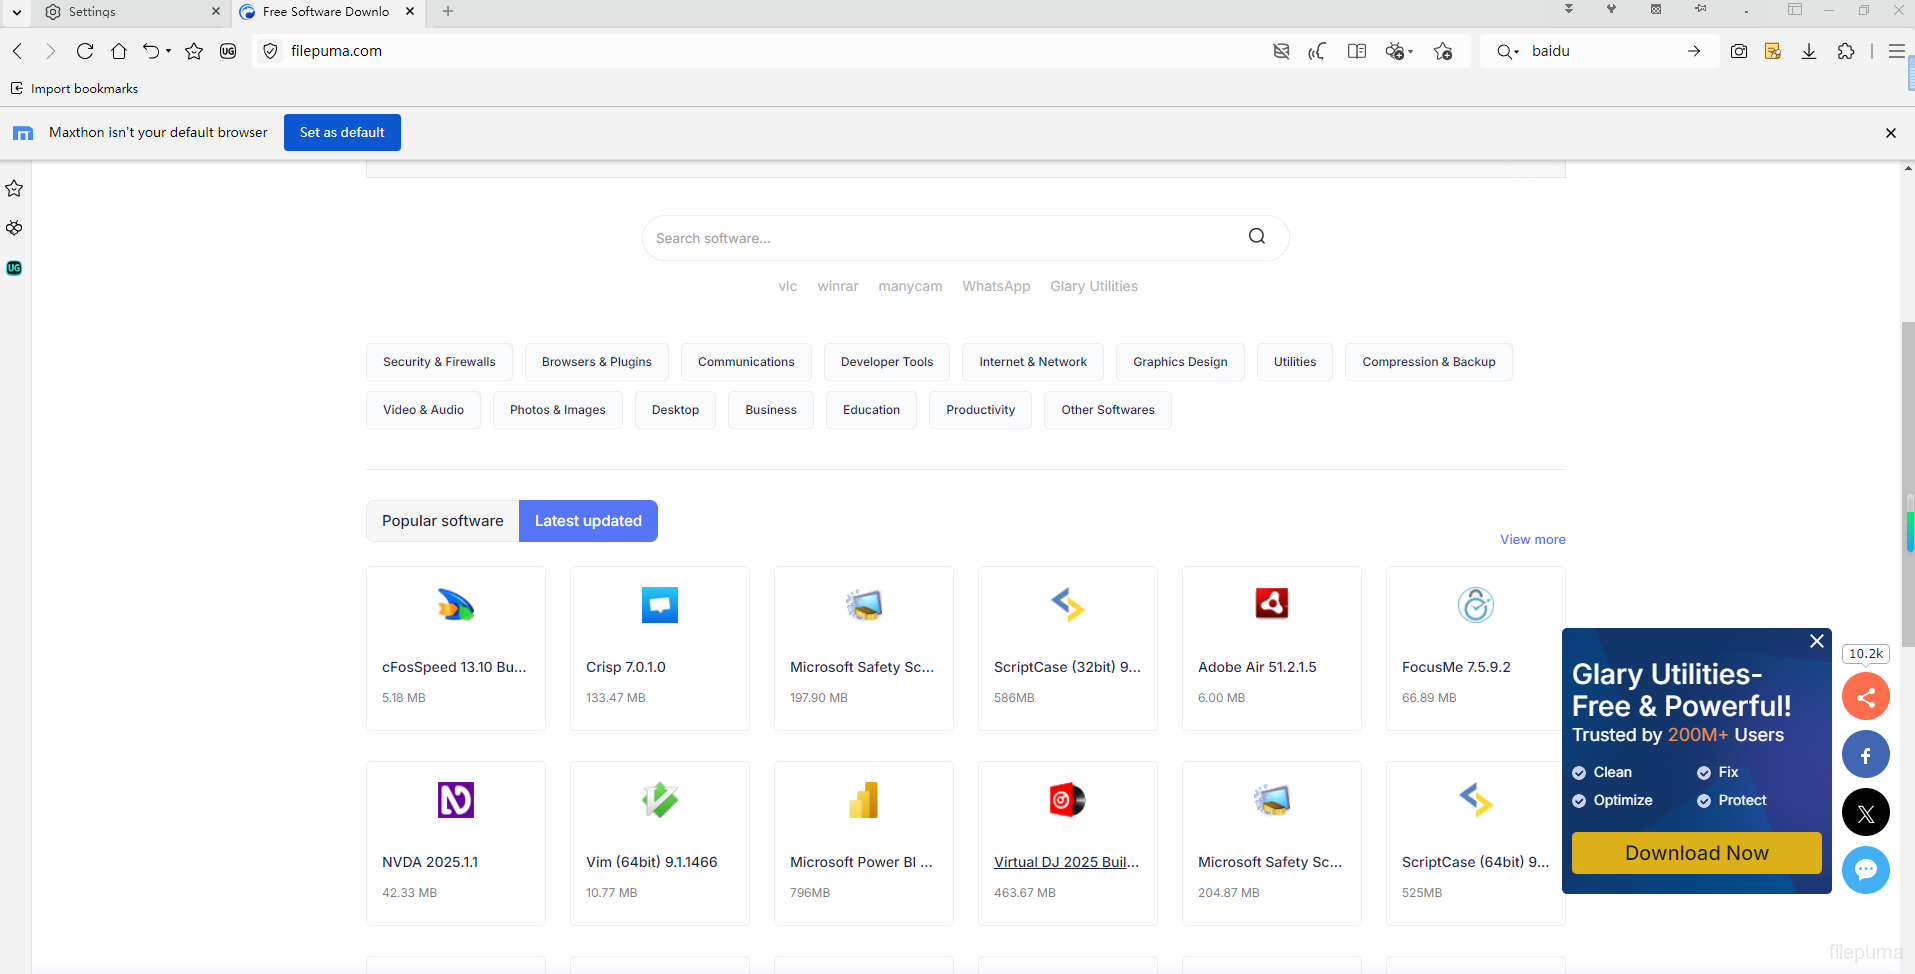
Task: Open cFosSpeed 13.10 software card
Action: click(x=456, y=648)
